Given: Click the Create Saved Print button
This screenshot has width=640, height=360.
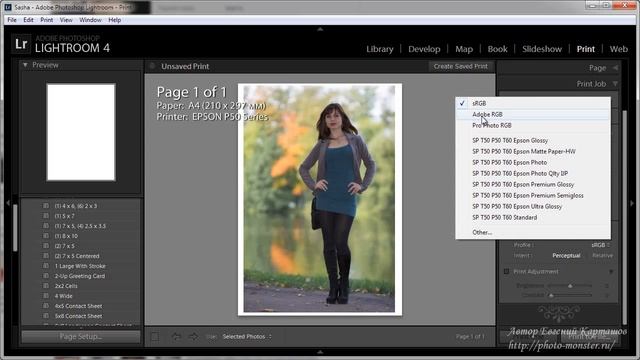Looking at the screenshot, I should coord(460,66).
